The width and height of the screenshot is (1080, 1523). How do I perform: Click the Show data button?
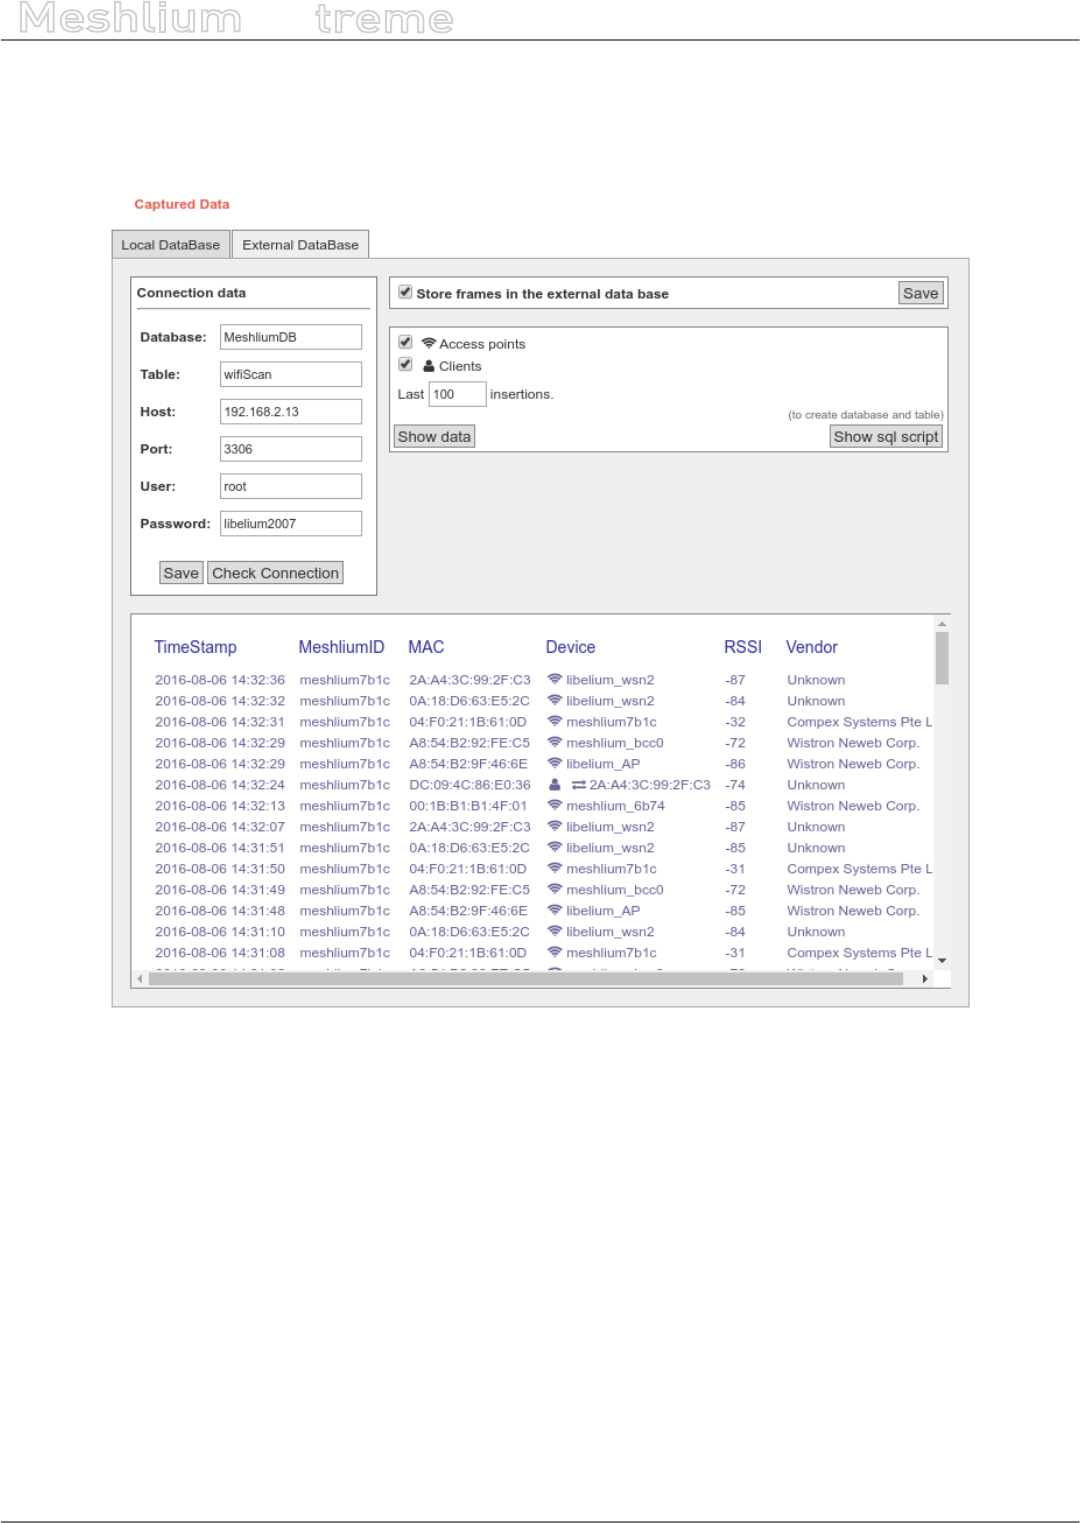[x=434, y=437]
